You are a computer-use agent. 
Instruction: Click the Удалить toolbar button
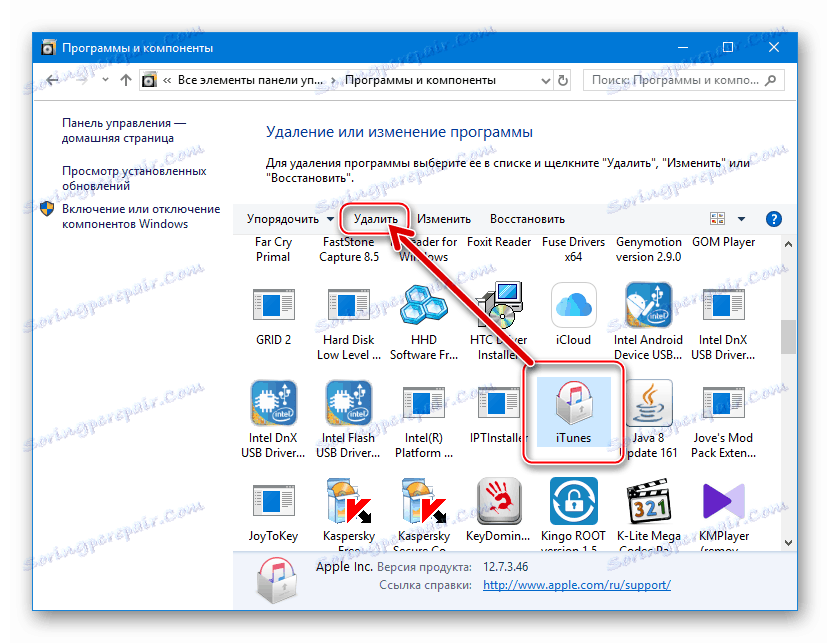pos(375,219)
